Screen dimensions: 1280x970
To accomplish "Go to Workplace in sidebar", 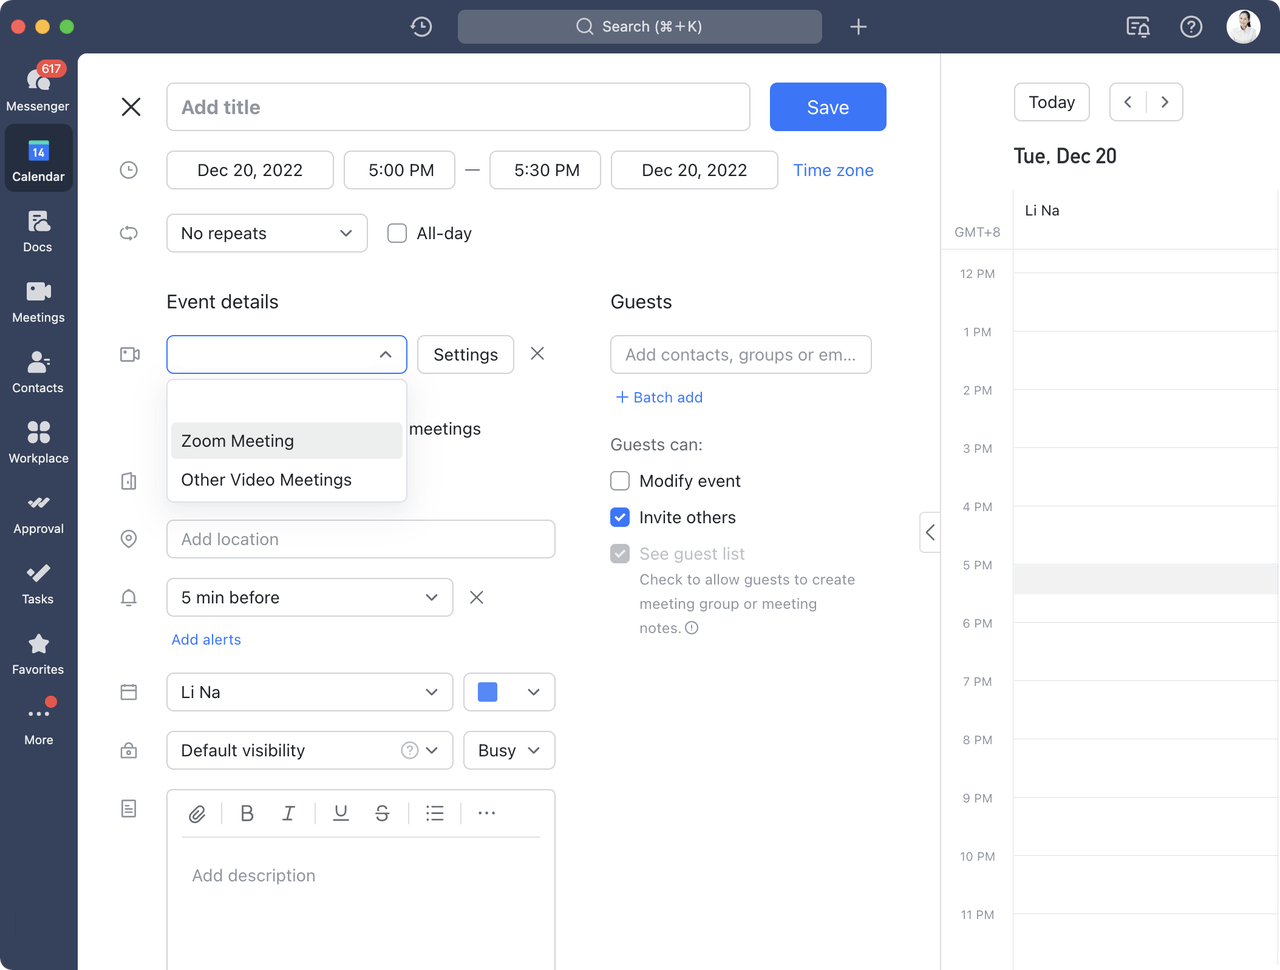I will pyautogui.click(x=38, y=441).
